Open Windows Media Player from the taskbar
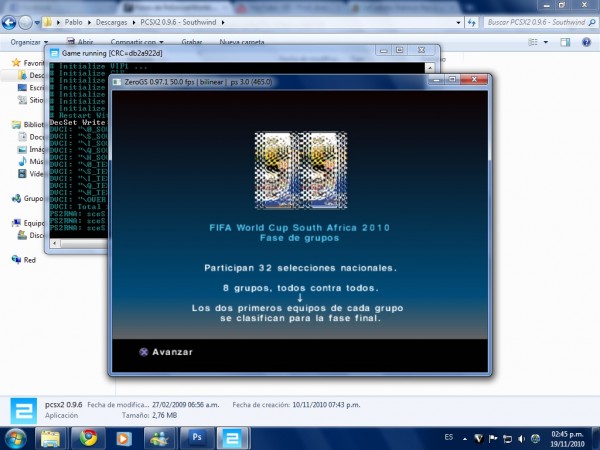Image resolution: width=600 pixels, height=450 pixels. click(x=123, y=439)
